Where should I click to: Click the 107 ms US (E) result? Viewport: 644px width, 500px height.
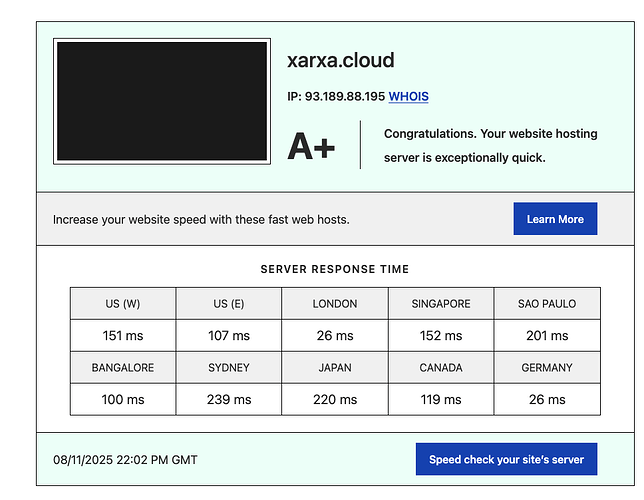(229, 336)
